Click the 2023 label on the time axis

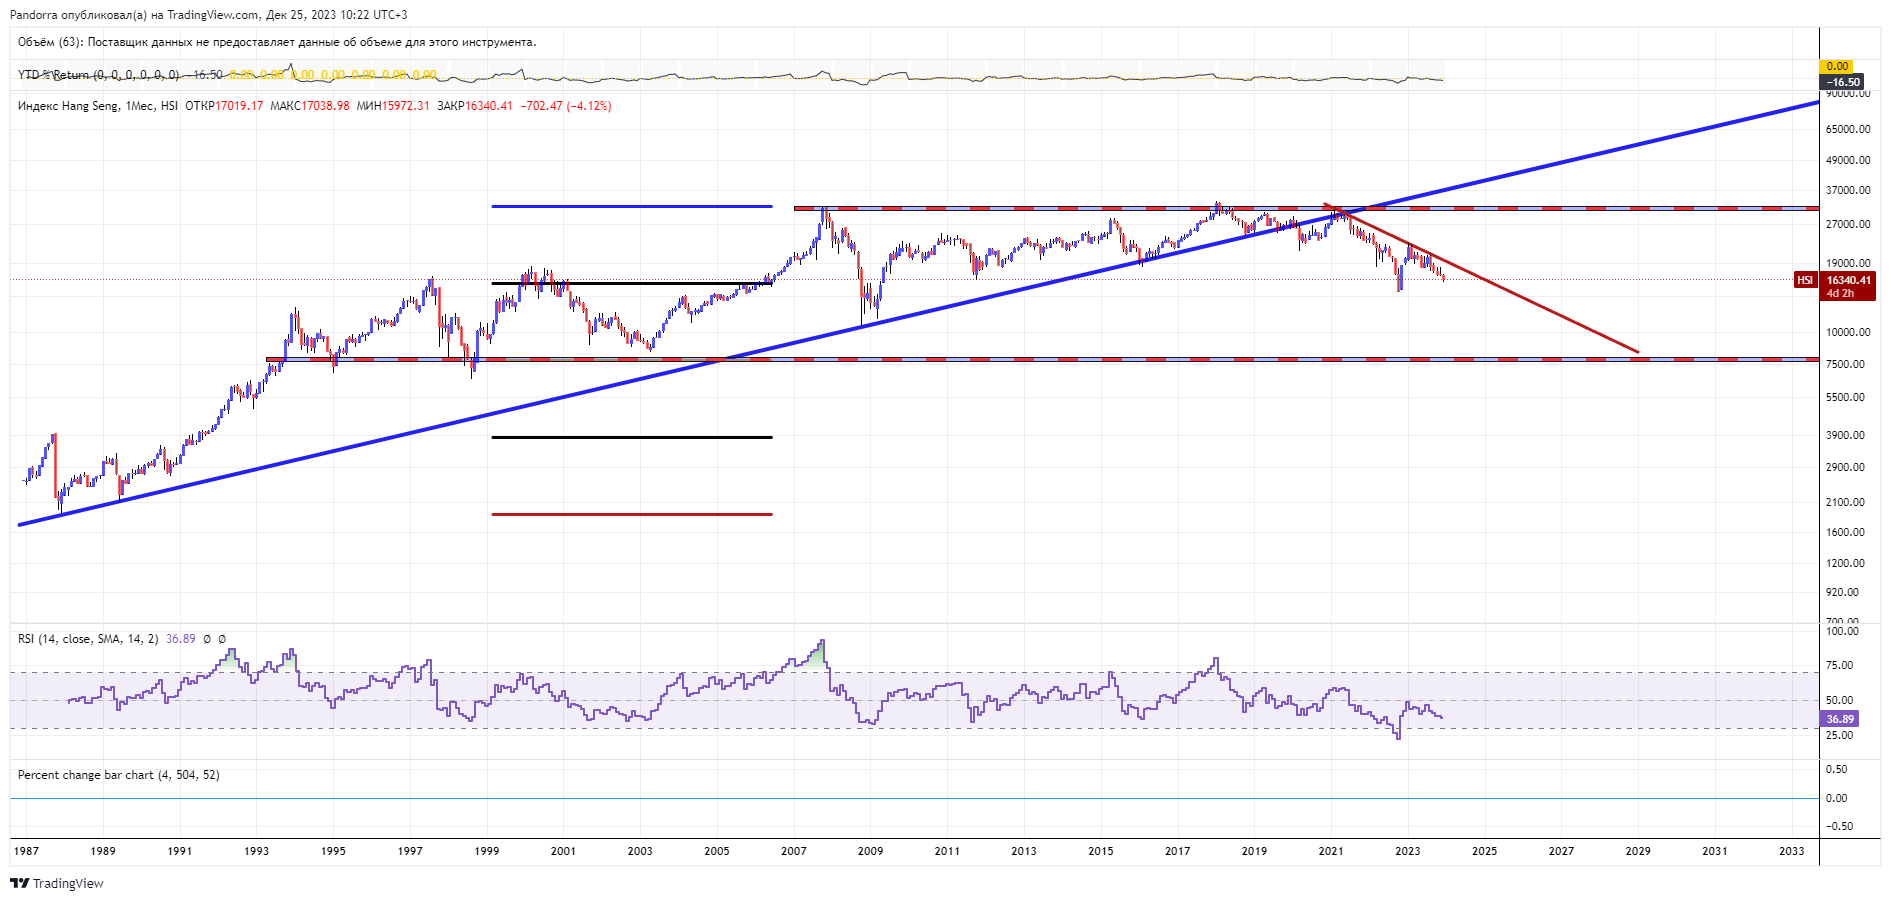pyautogui.click(x=1408, y=851)
